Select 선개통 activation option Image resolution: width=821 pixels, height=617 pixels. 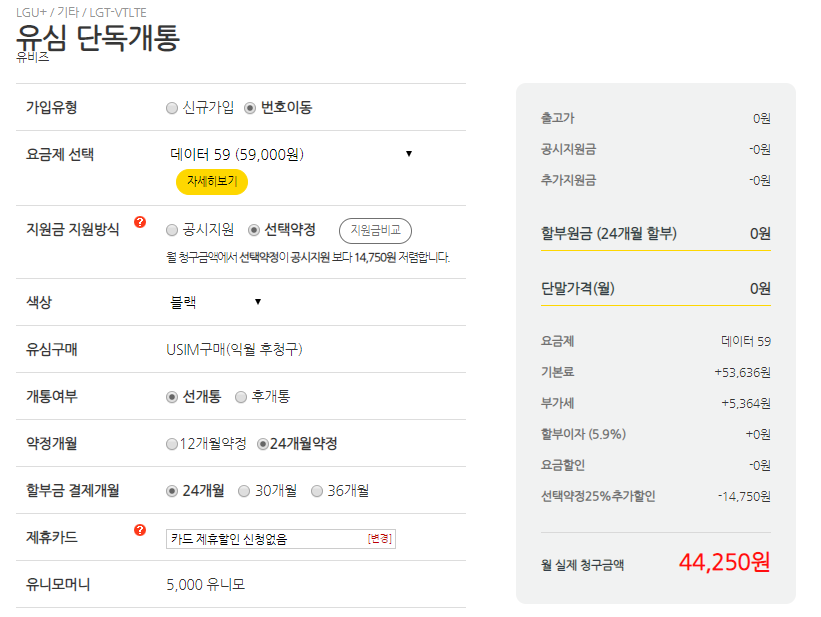point(172,397)
